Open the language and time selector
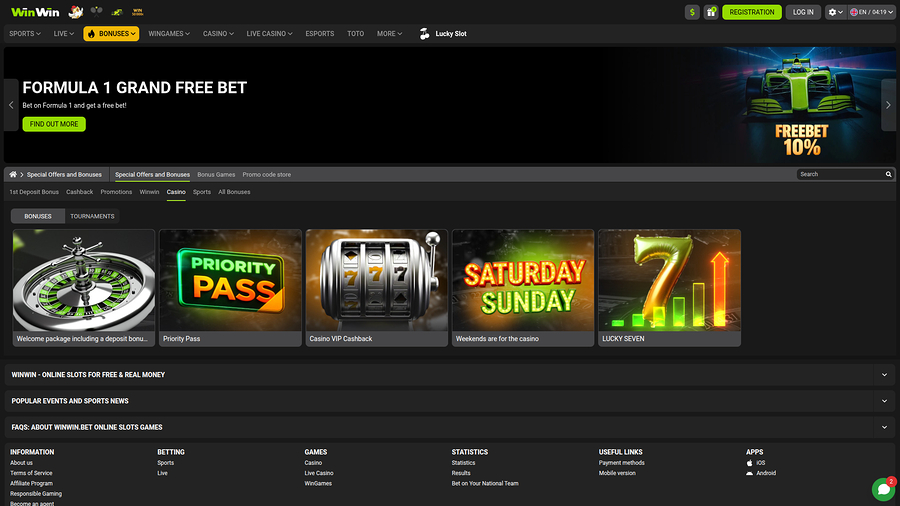Image resolution: width=900 pixels, height=506 pixels. (871, 12)
